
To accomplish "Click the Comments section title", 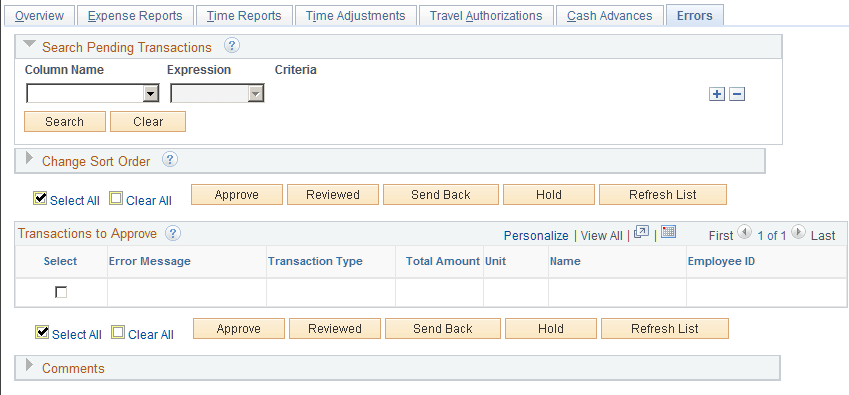I will coord(73,368).
